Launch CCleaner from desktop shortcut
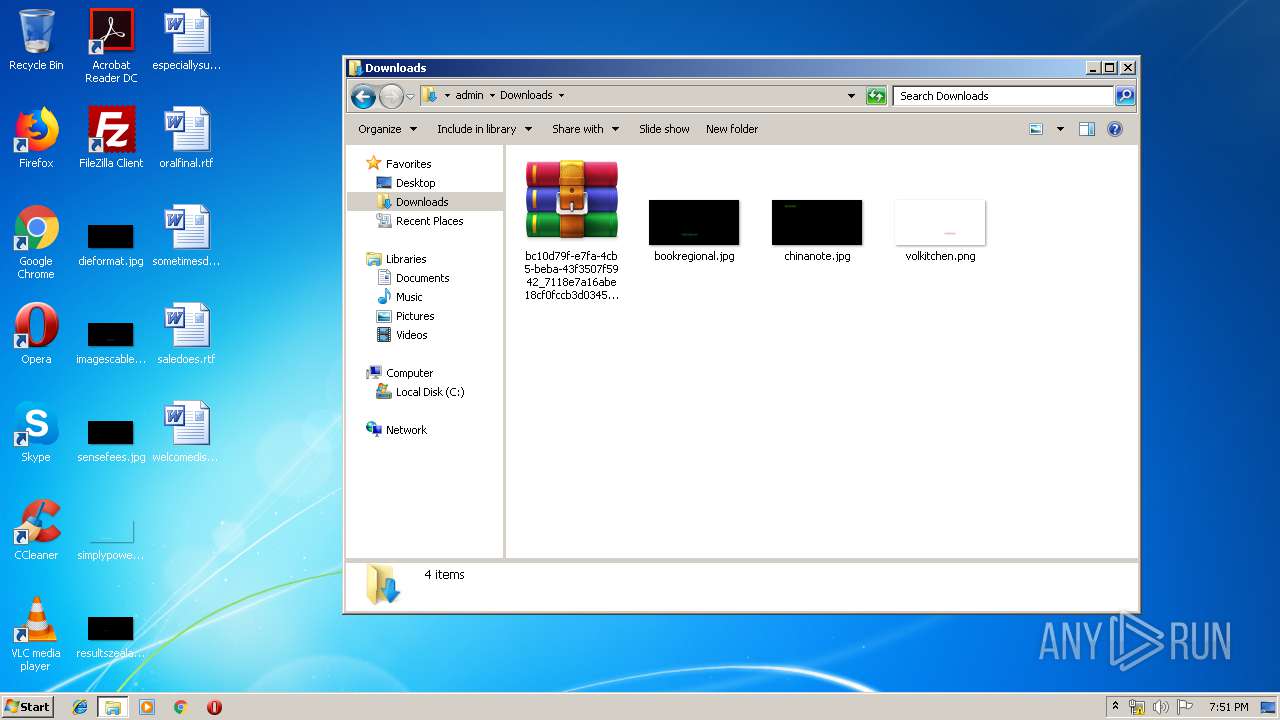The image size is (1280, 720). pos(36,530)
